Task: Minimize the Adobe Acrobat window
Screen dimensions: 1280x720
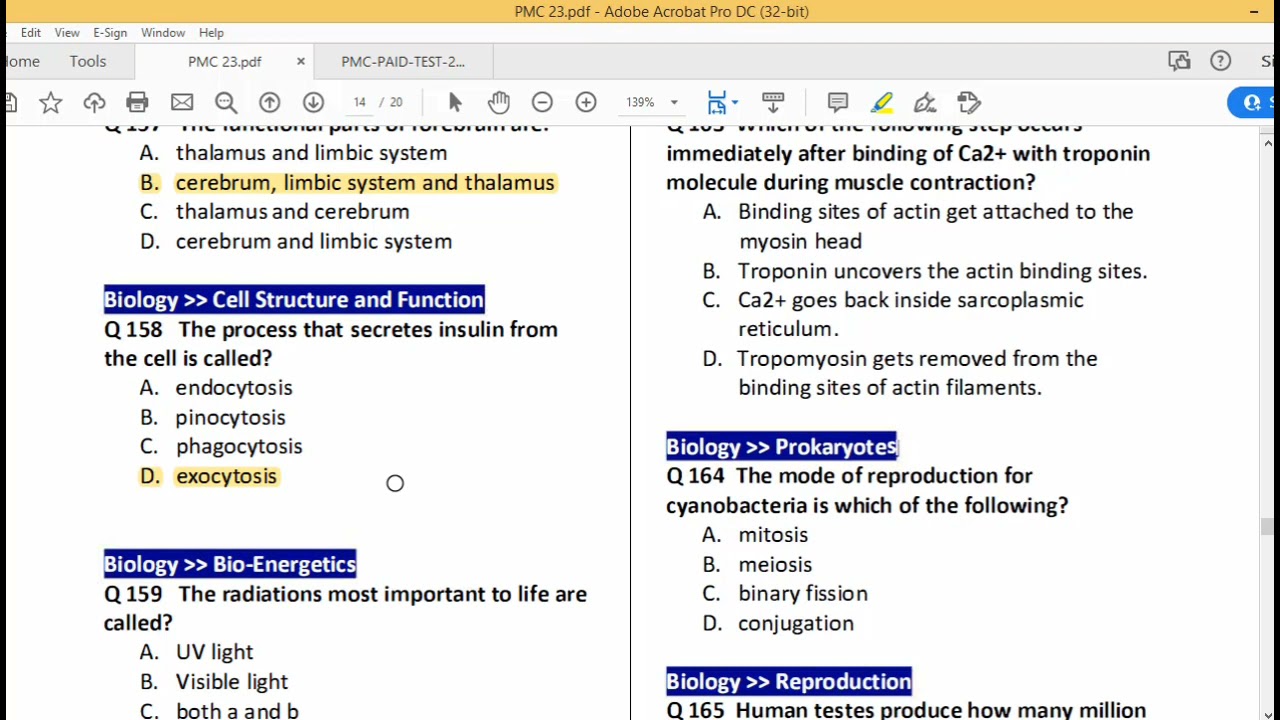Action: (x=1254, y=11)
